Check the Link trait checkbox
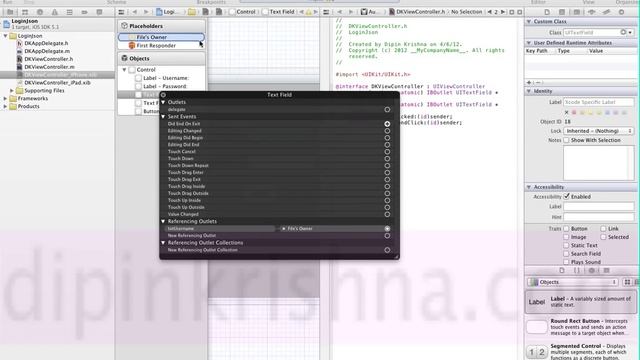The image size is (640, 360). tap(603, 229)
